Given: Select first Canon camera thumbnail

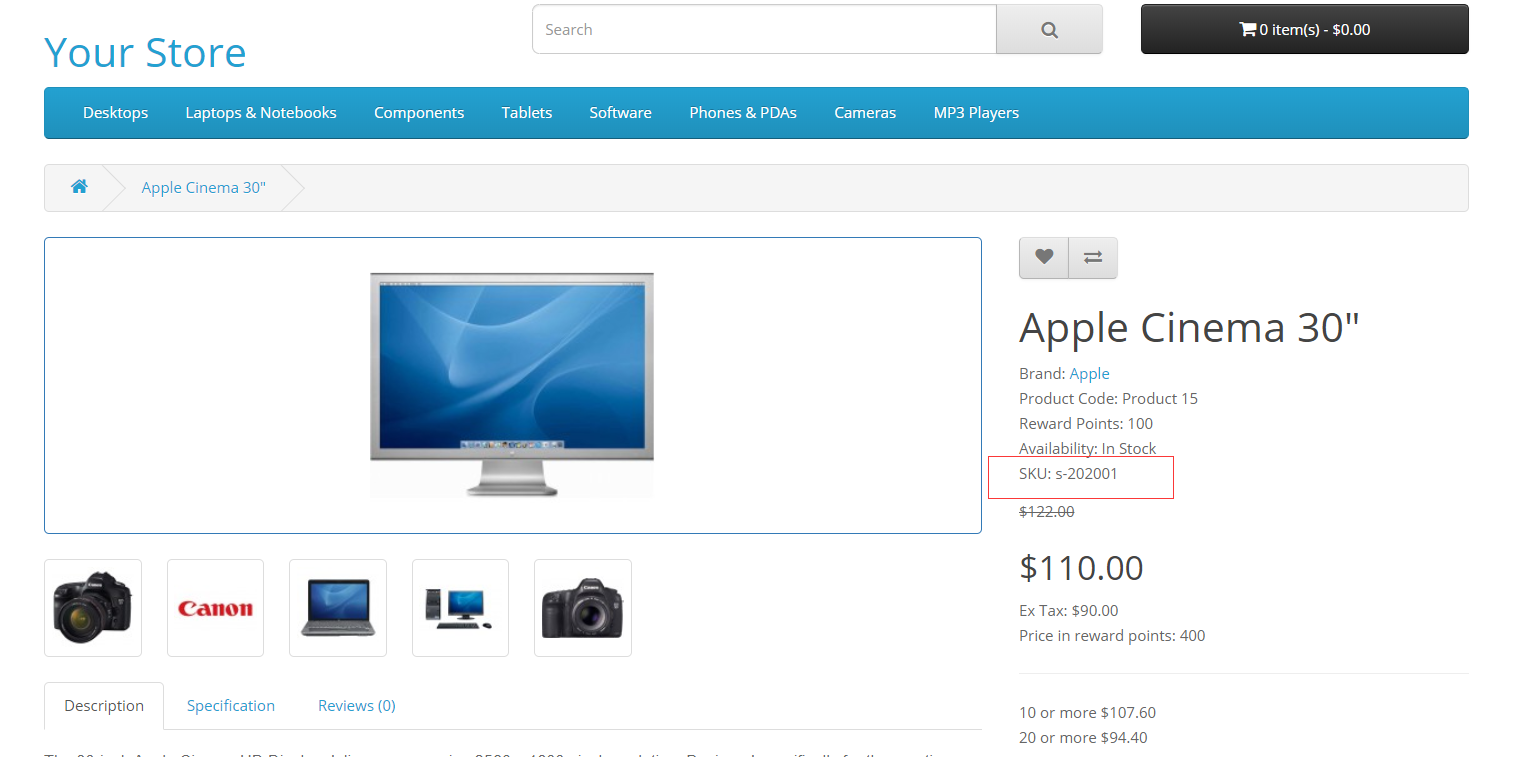Looking at the screenshot, I should pos(93,608).
